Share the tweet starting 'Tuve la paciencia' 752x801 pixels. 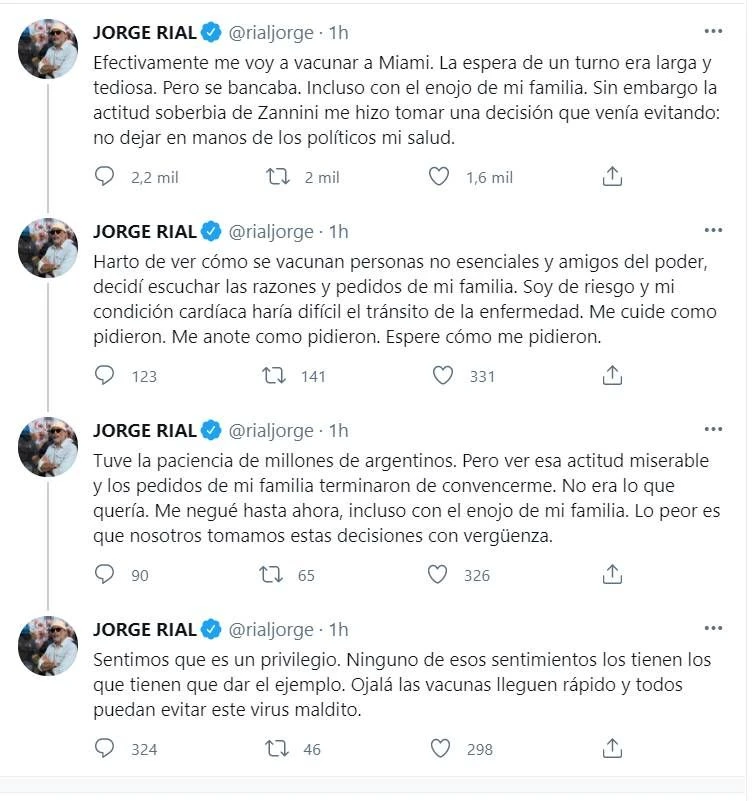tap(612, 575)
